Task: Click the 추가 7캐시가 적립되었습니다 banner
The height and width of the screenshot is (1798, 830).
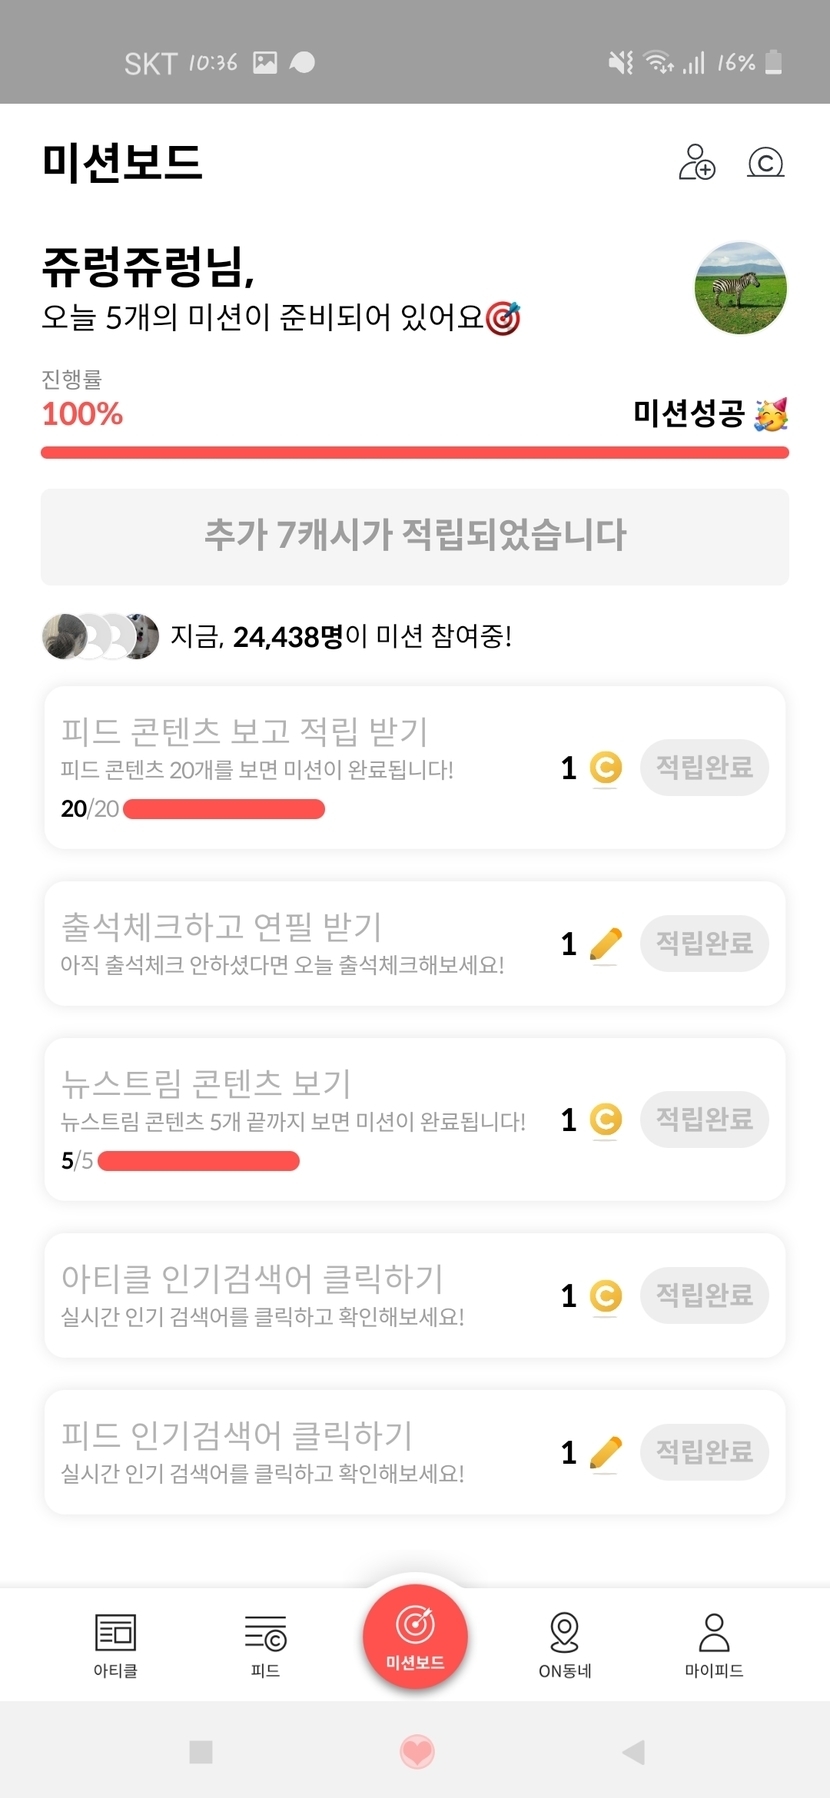Action: (415, 536)
